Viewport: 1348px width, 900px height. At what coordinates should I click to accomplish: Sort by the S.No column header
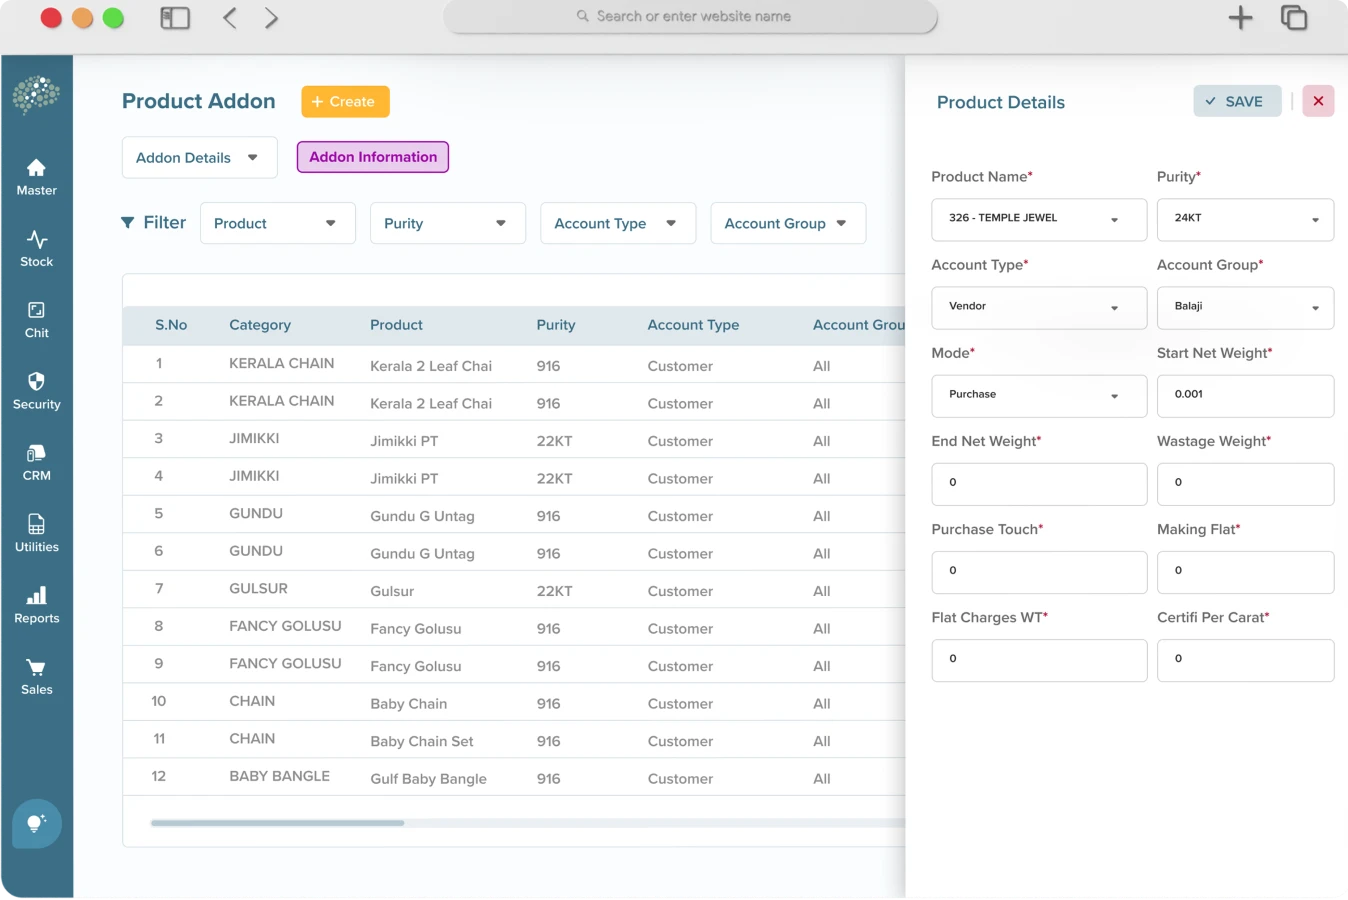[171, 325]
